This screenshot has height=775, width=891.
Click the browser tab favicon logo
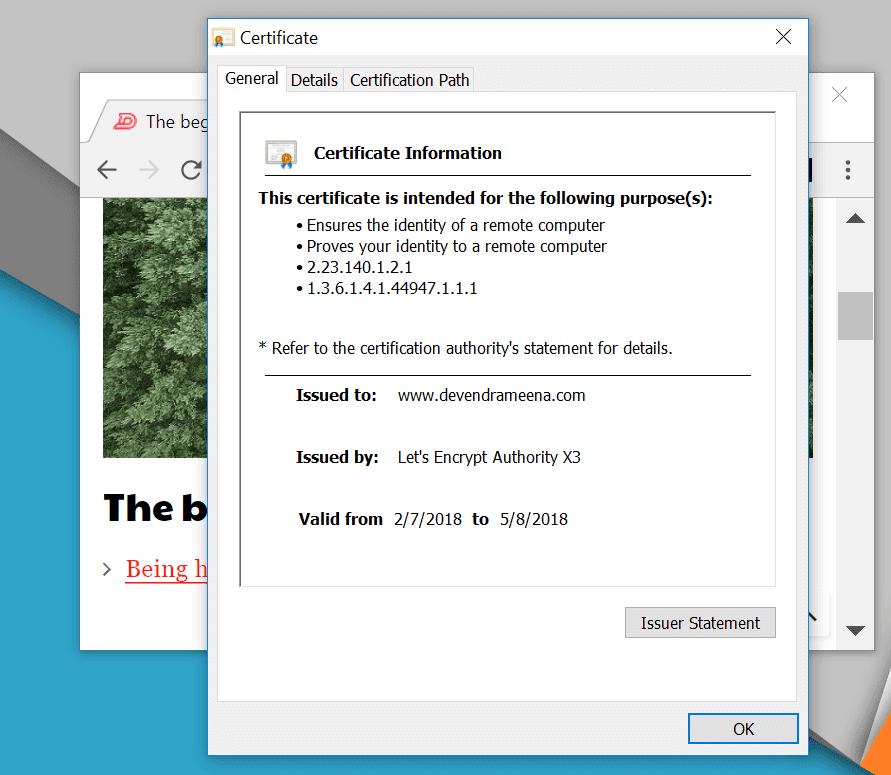pyautogui.click(x=125, y=121)
